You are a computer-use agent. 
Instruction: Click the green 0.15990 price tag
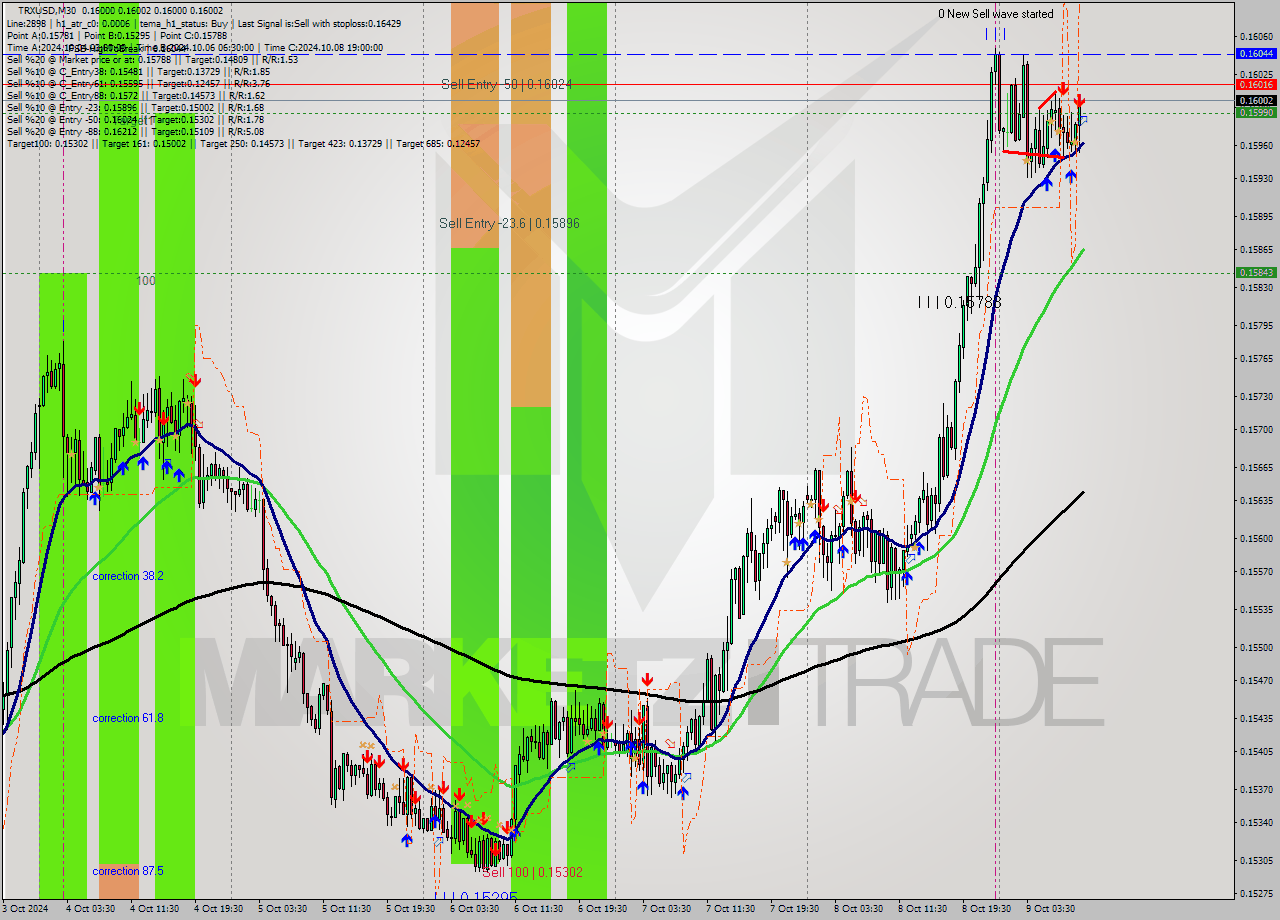click(1256, 112)
